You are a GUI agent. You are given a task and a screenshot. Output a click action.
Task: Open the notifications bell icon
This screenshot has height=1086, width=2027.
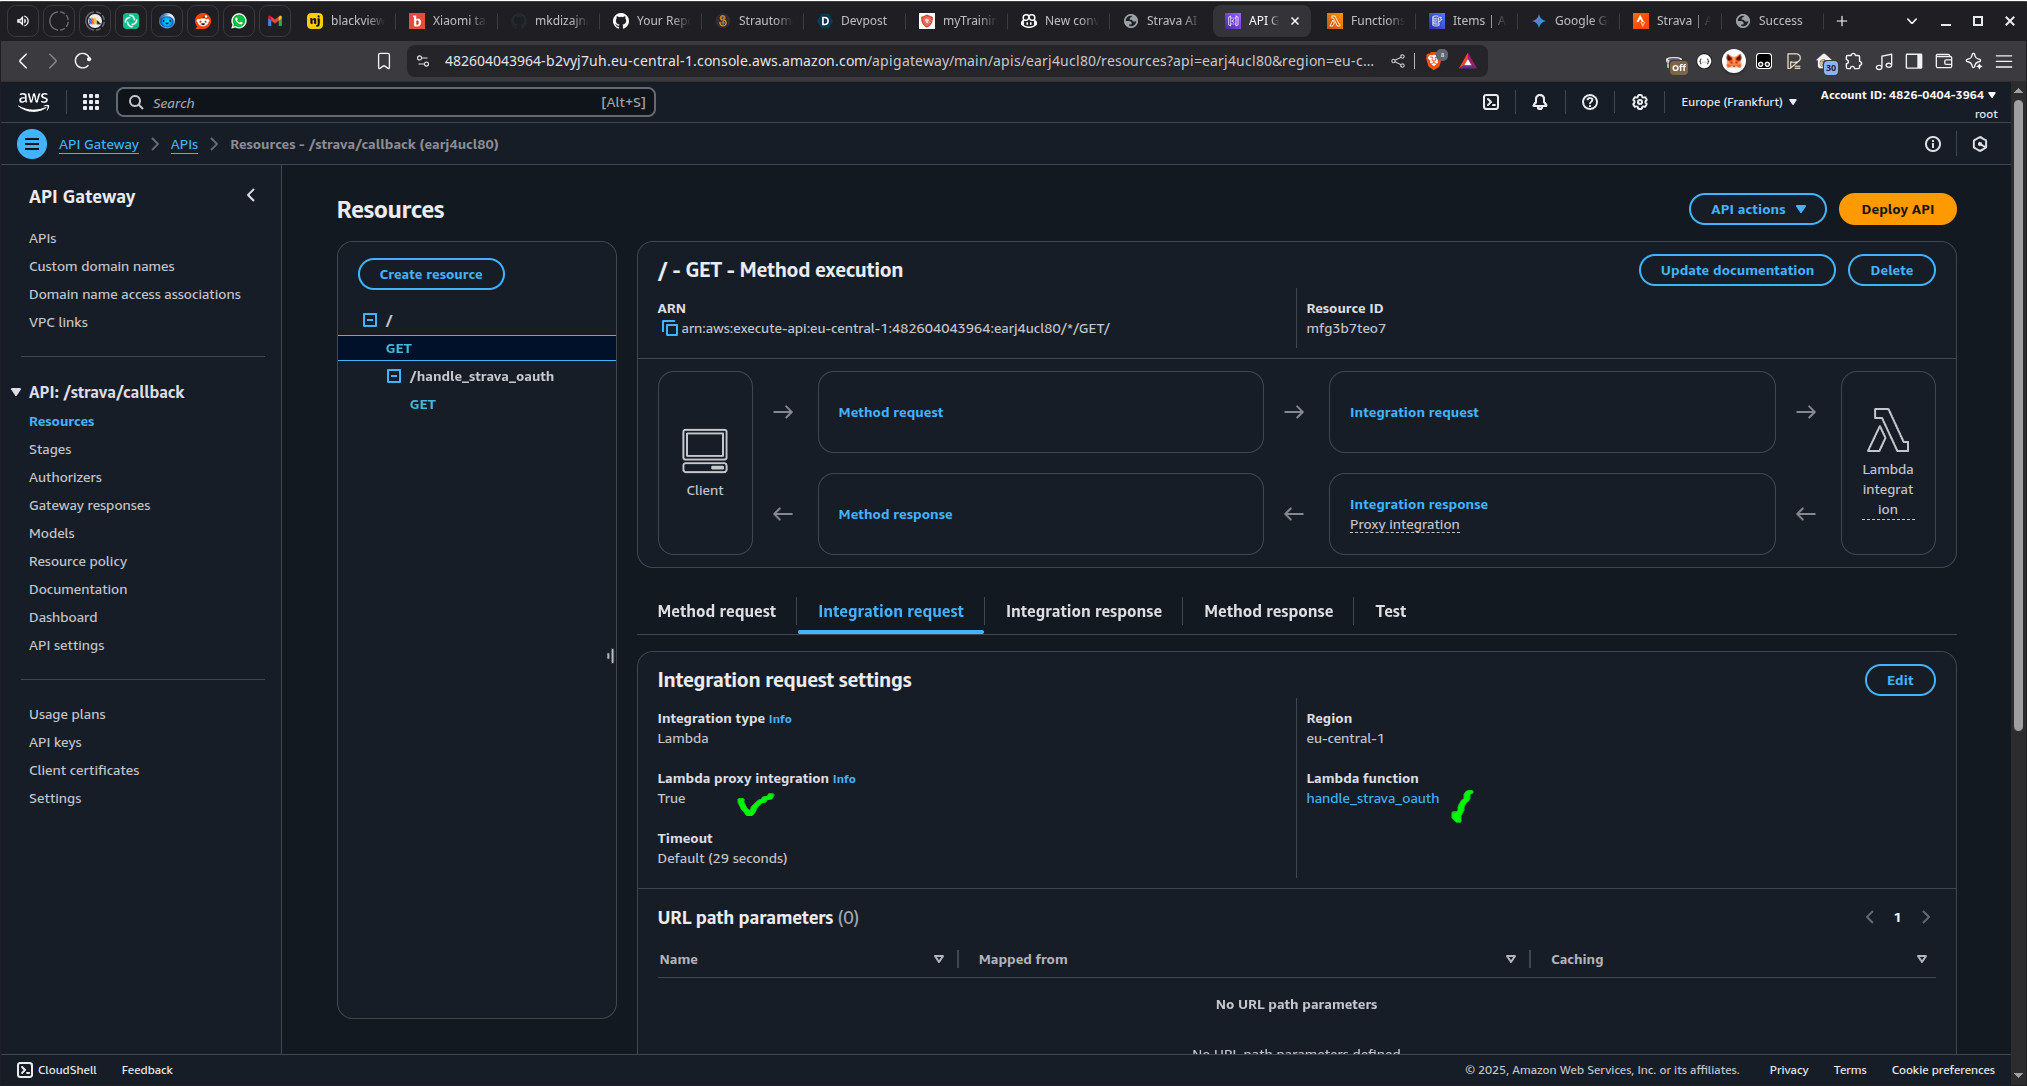pos(1540,102)
